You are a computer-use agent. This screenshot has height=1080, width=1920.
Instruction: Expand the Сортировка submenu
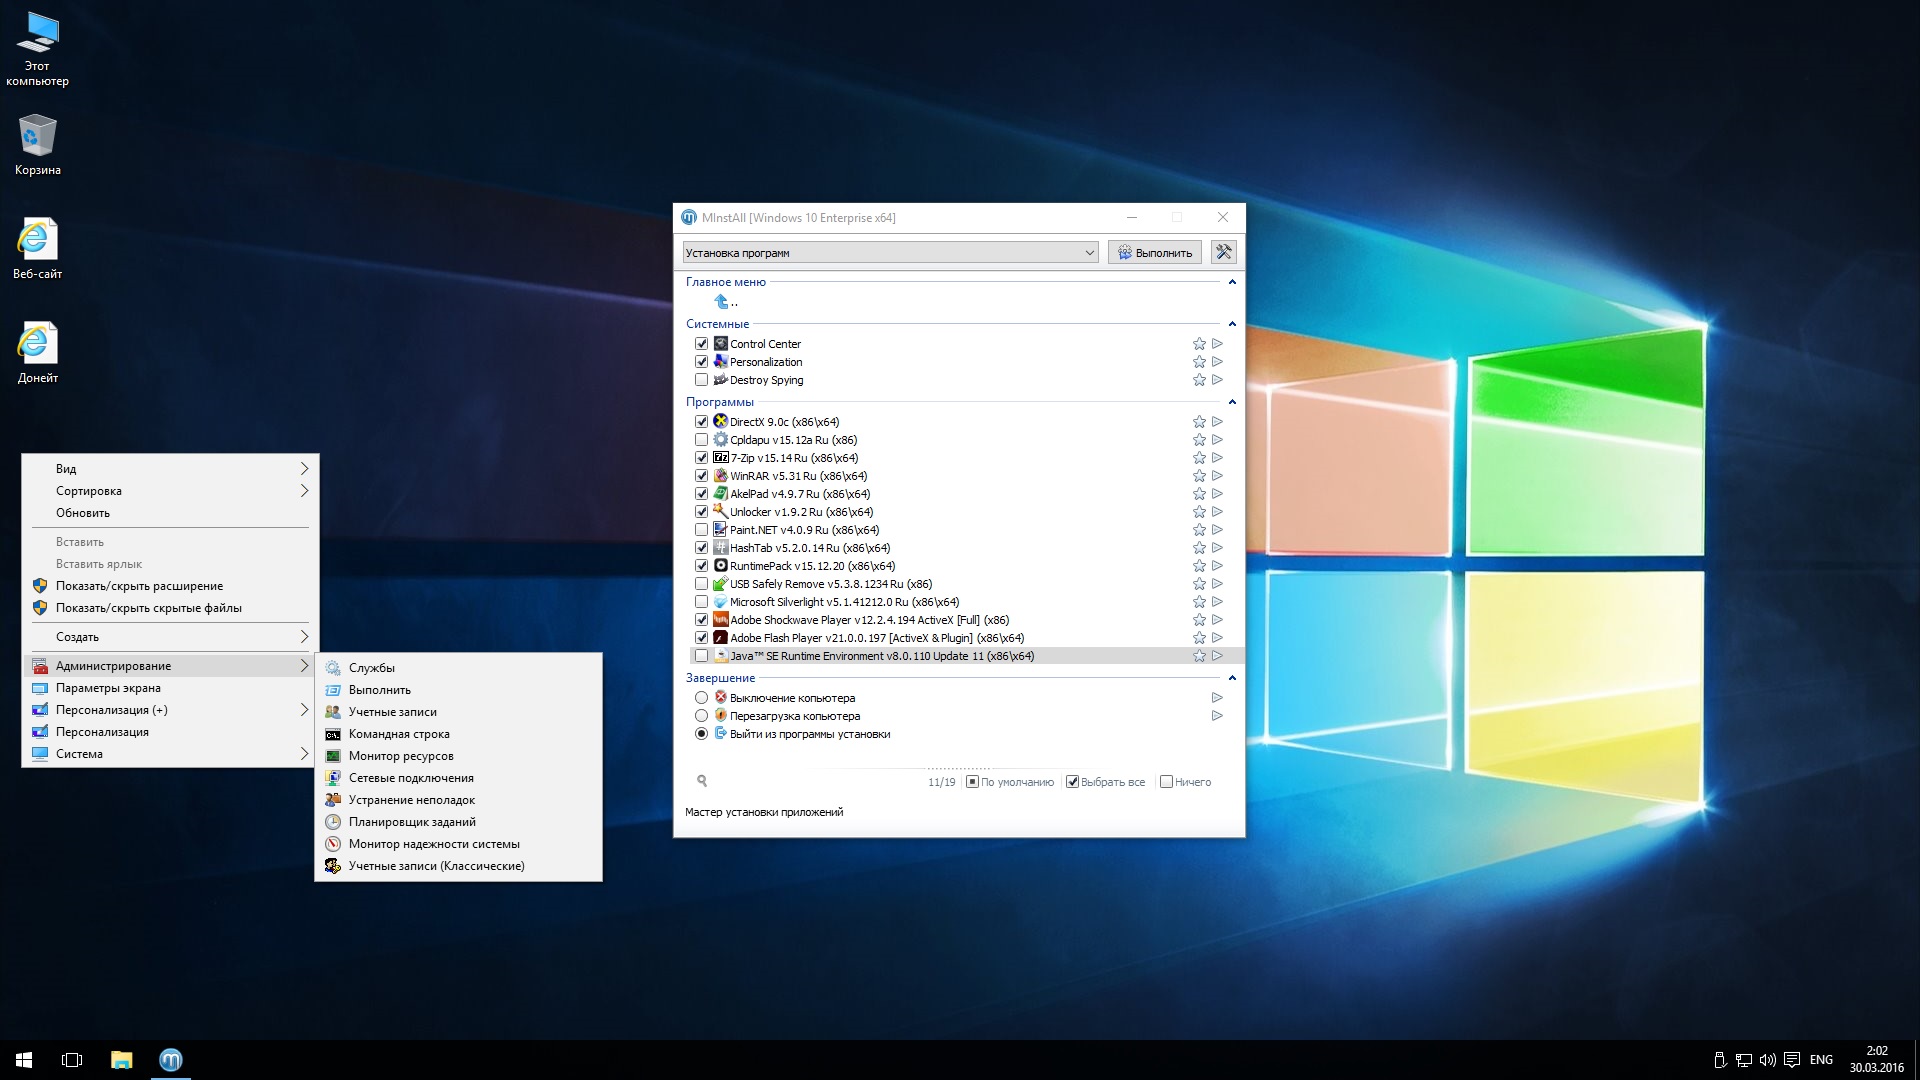[x=170, y=491]
